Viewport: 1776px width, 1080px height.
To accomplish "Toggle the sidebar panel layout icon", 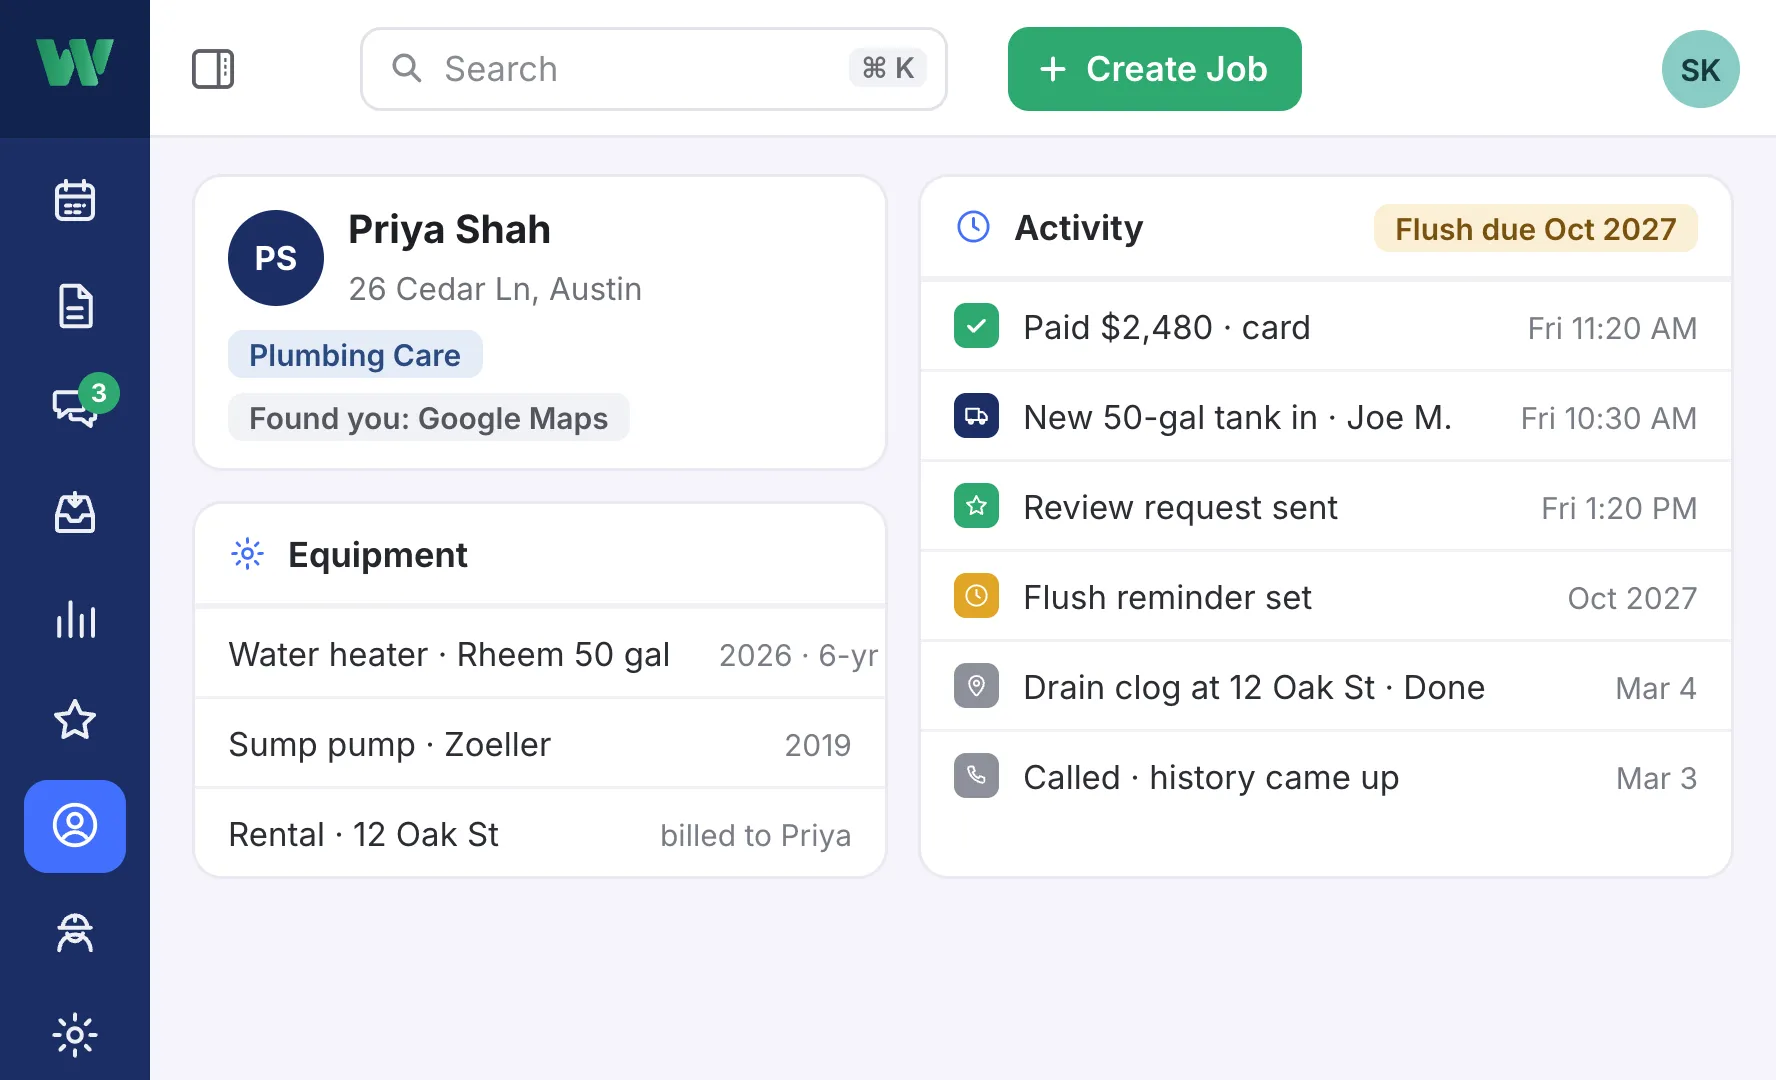I will tap(213, 69).
